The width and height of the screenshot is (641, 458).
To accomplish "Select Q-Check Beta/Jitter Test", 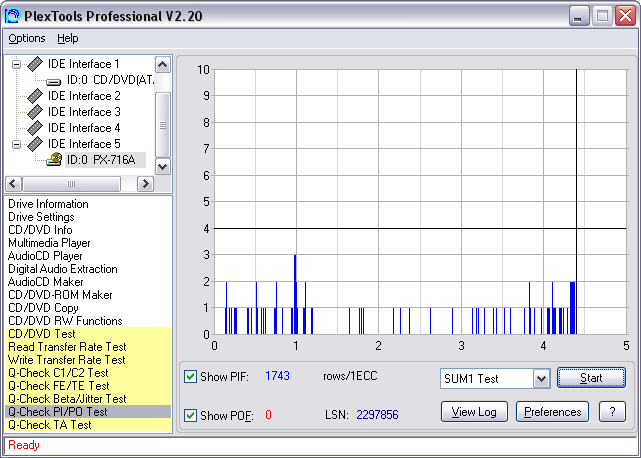I will [x=88, y=399].
